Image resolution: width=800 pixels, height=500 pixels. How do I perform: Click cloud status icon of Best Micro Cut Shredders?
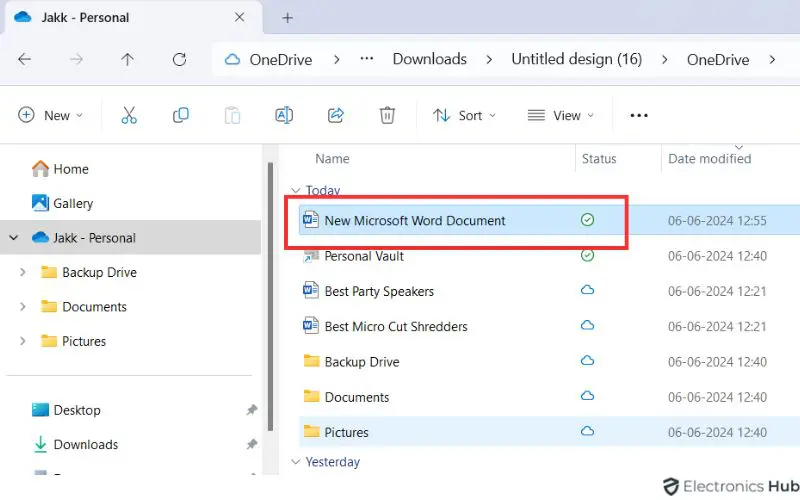[x=587, y=326]
